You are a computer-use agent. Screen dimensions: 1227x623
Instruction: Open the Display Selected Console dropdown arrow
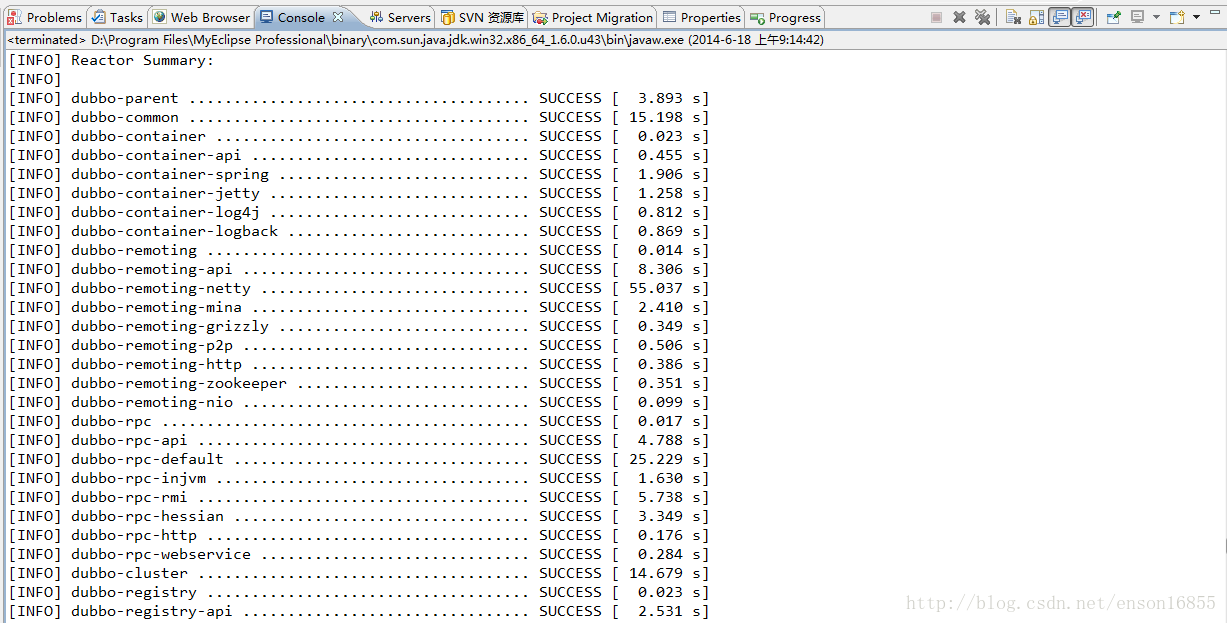tap(1156, 17)
